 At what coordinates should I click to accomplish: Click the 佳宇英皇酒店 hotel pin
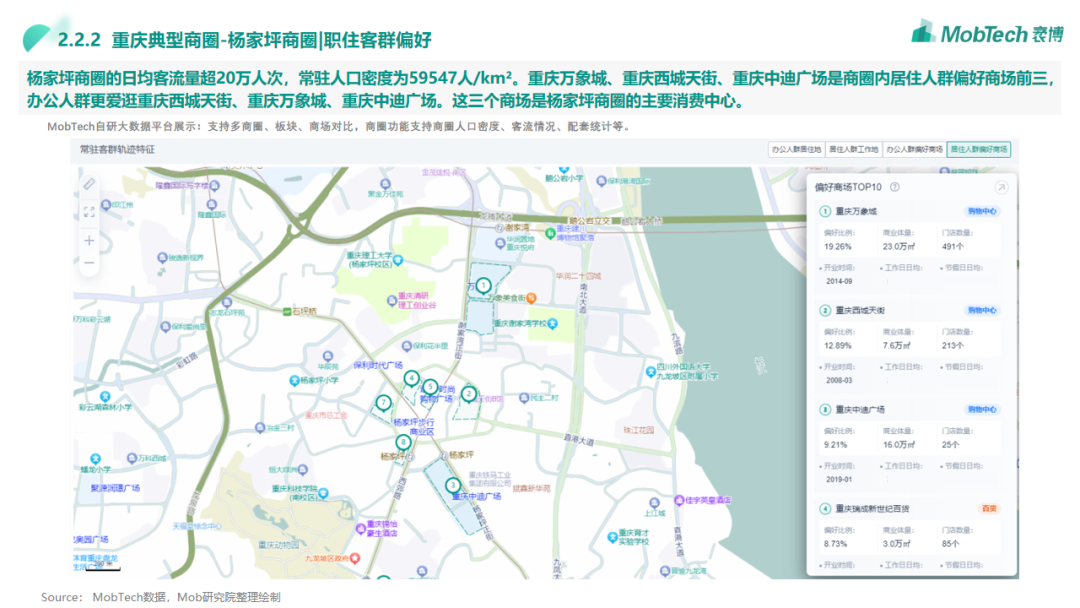[678, 500]
